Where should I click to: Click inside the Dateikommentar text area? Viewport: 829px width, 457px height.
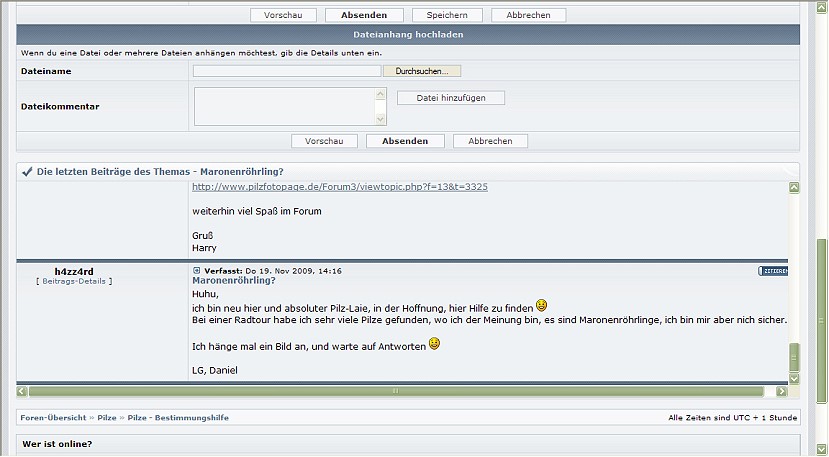[x=284, y=106]
